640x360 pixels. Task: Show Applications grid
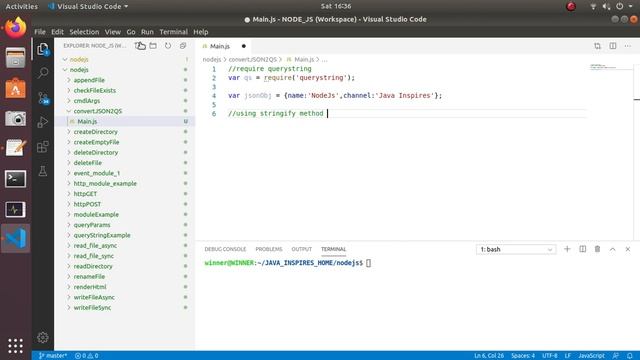[x=16, y=345]
